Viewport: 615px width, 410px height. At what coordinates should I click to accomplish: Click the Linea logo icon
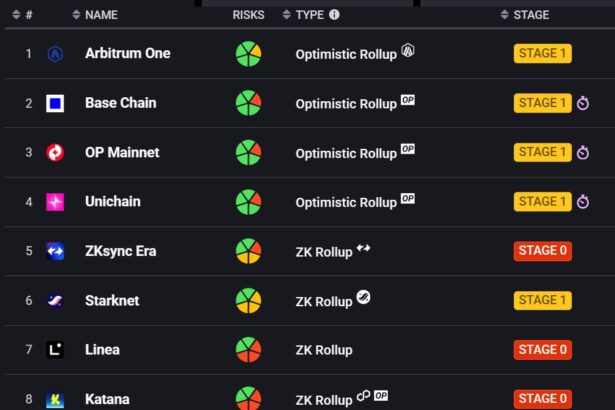pos(55,350)
